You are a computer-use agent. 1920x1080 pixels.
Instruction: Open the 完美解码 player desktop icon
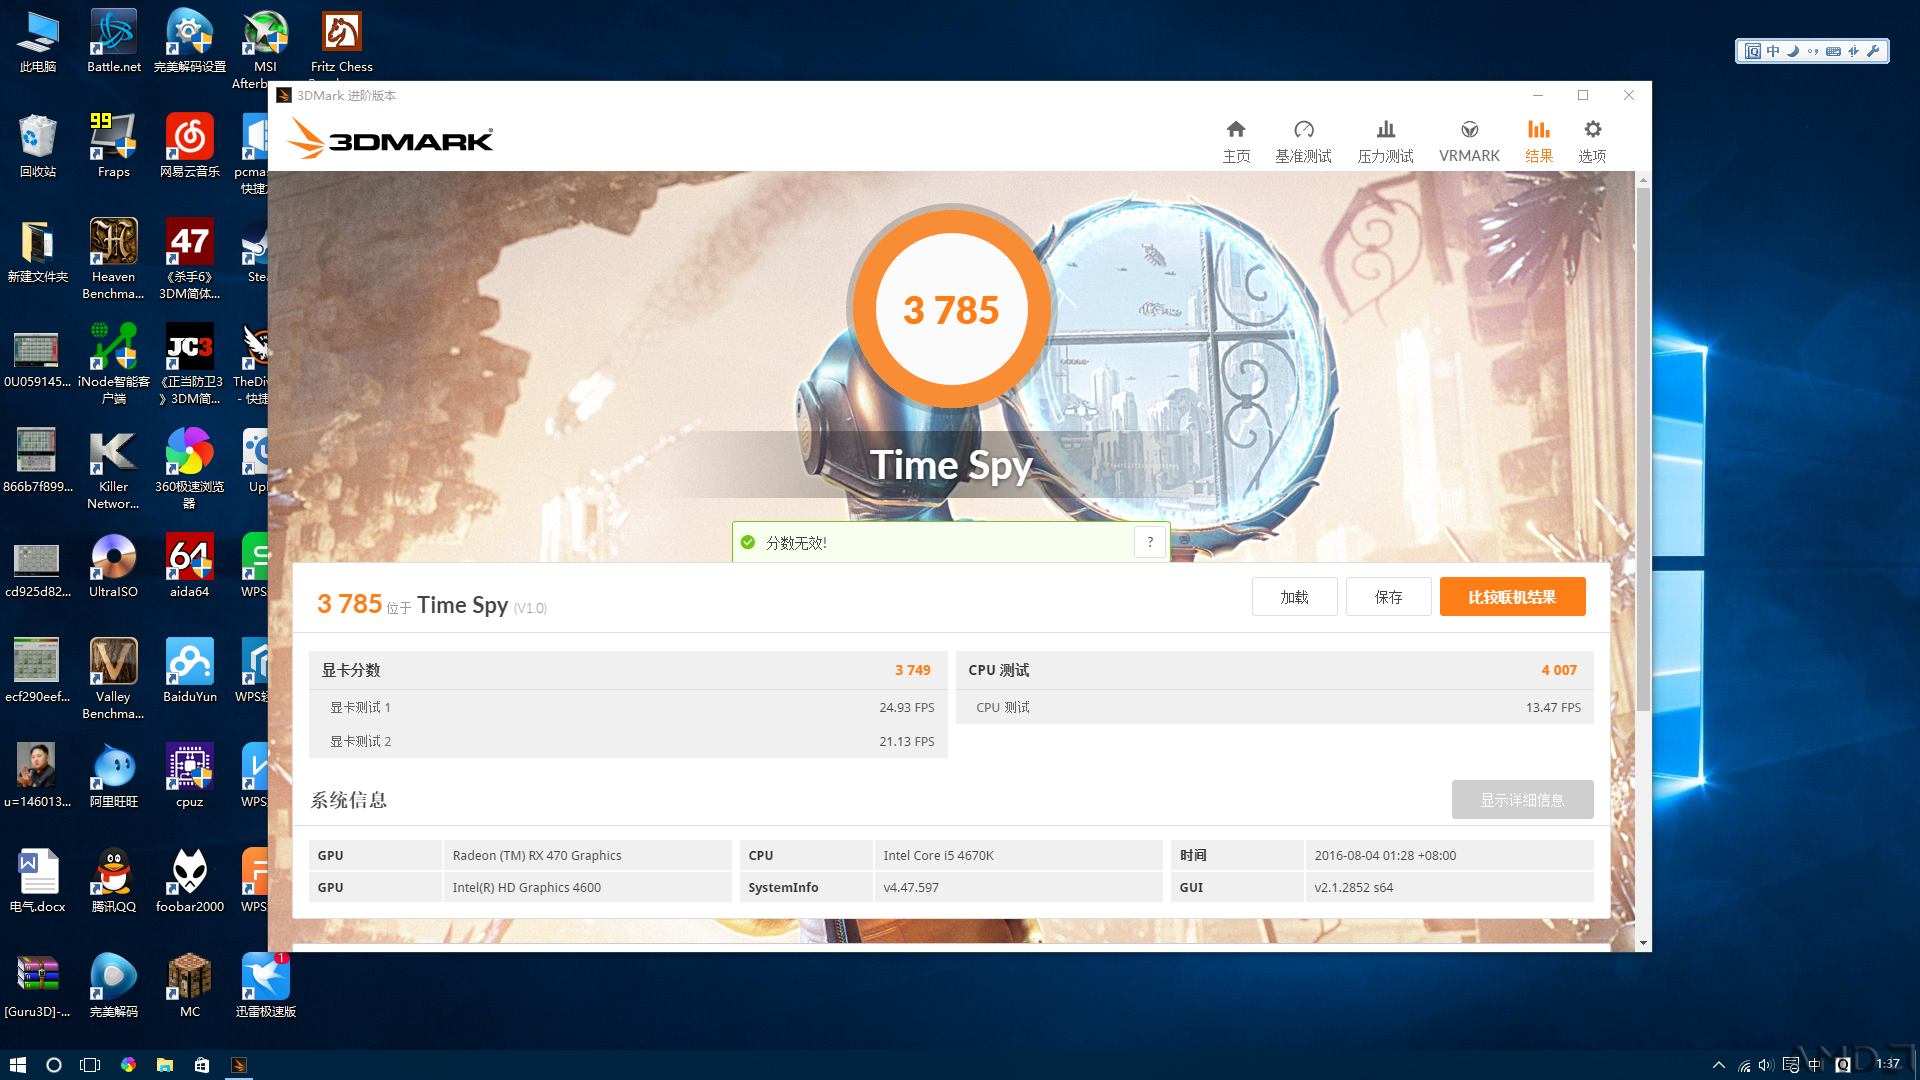[x=114, y=987]
